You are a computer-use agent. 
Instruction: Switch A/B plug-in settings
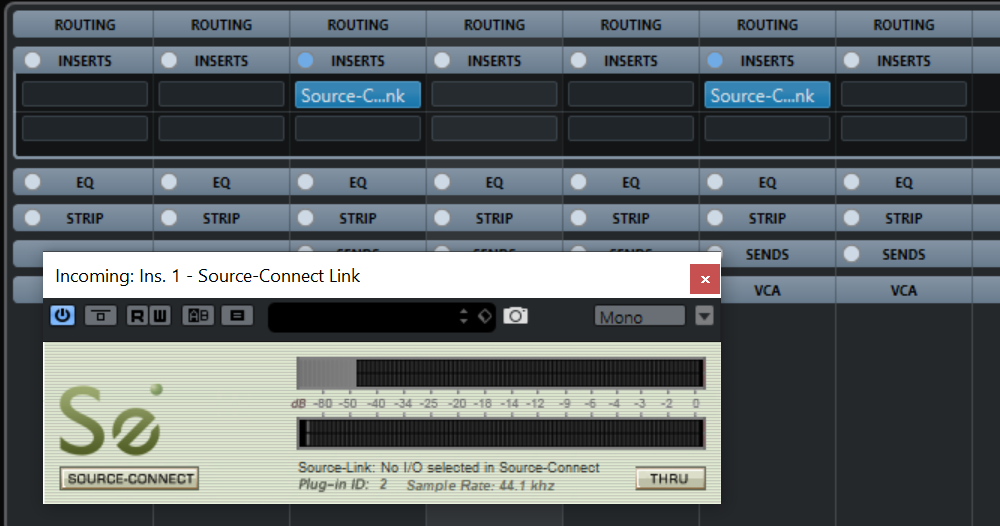(x=195, y=316)
